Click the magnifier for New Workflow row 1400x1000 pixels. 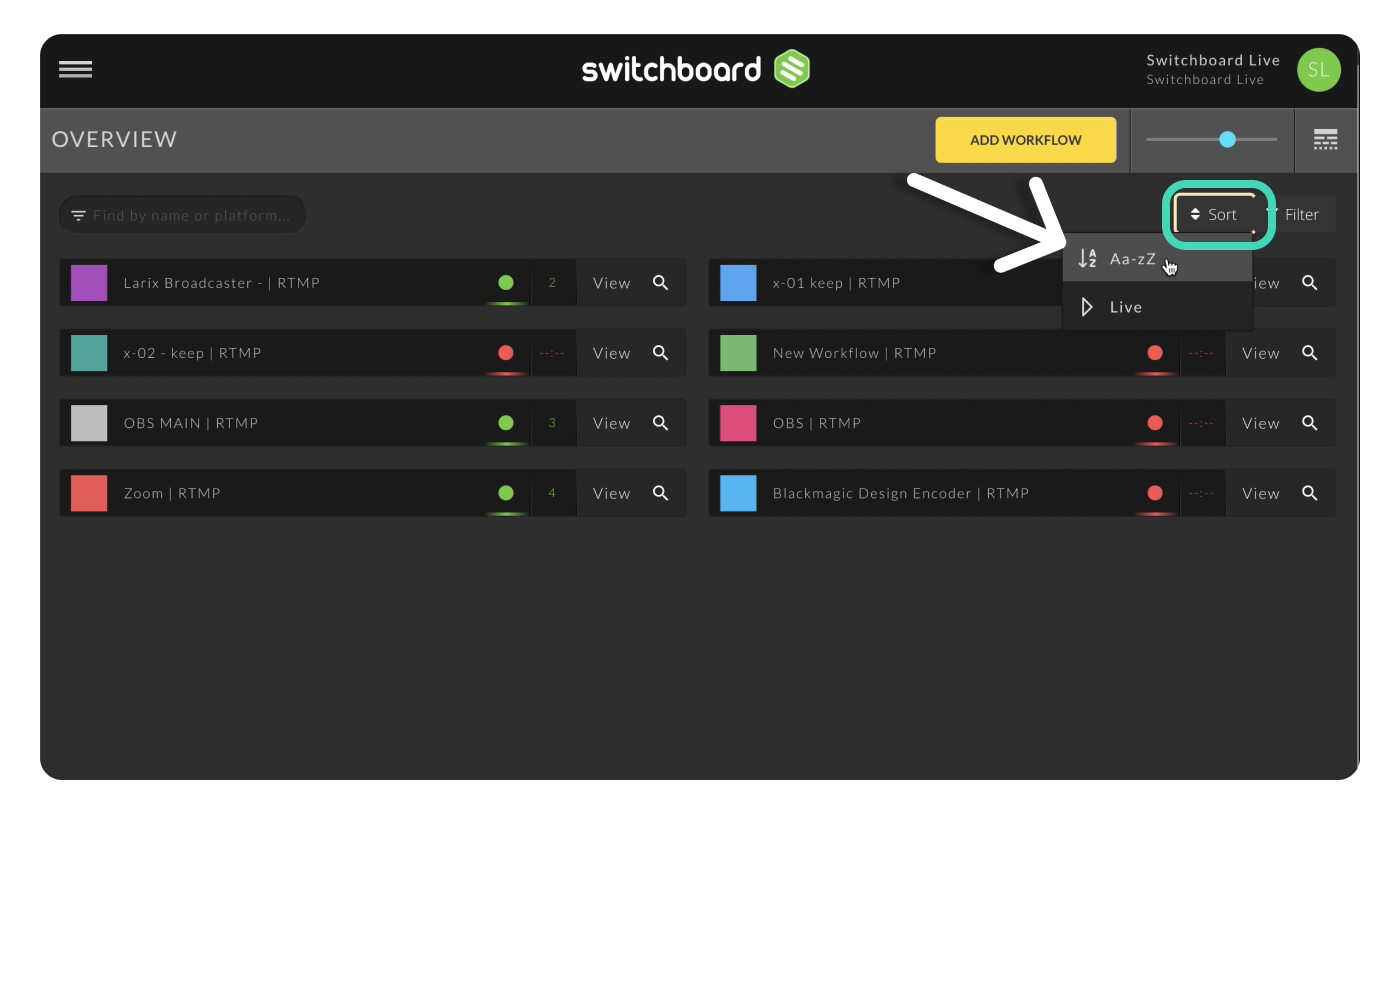(1309, 353)
